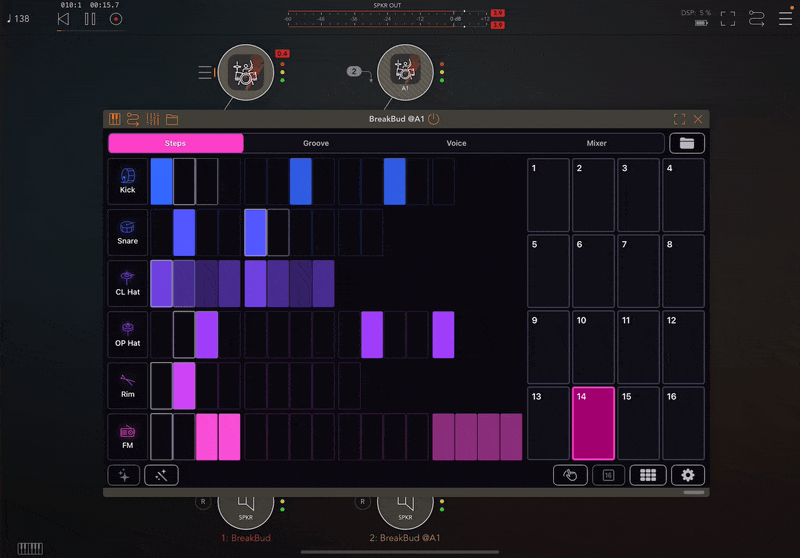
Task: Select pattern slot 10
Action: 593,347
